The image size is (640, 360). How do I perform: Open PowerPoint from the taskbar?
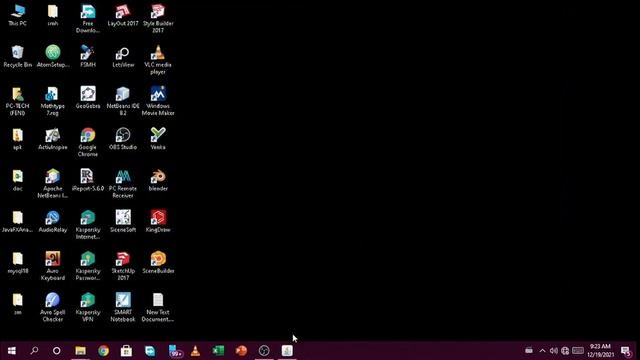(241, 351)
